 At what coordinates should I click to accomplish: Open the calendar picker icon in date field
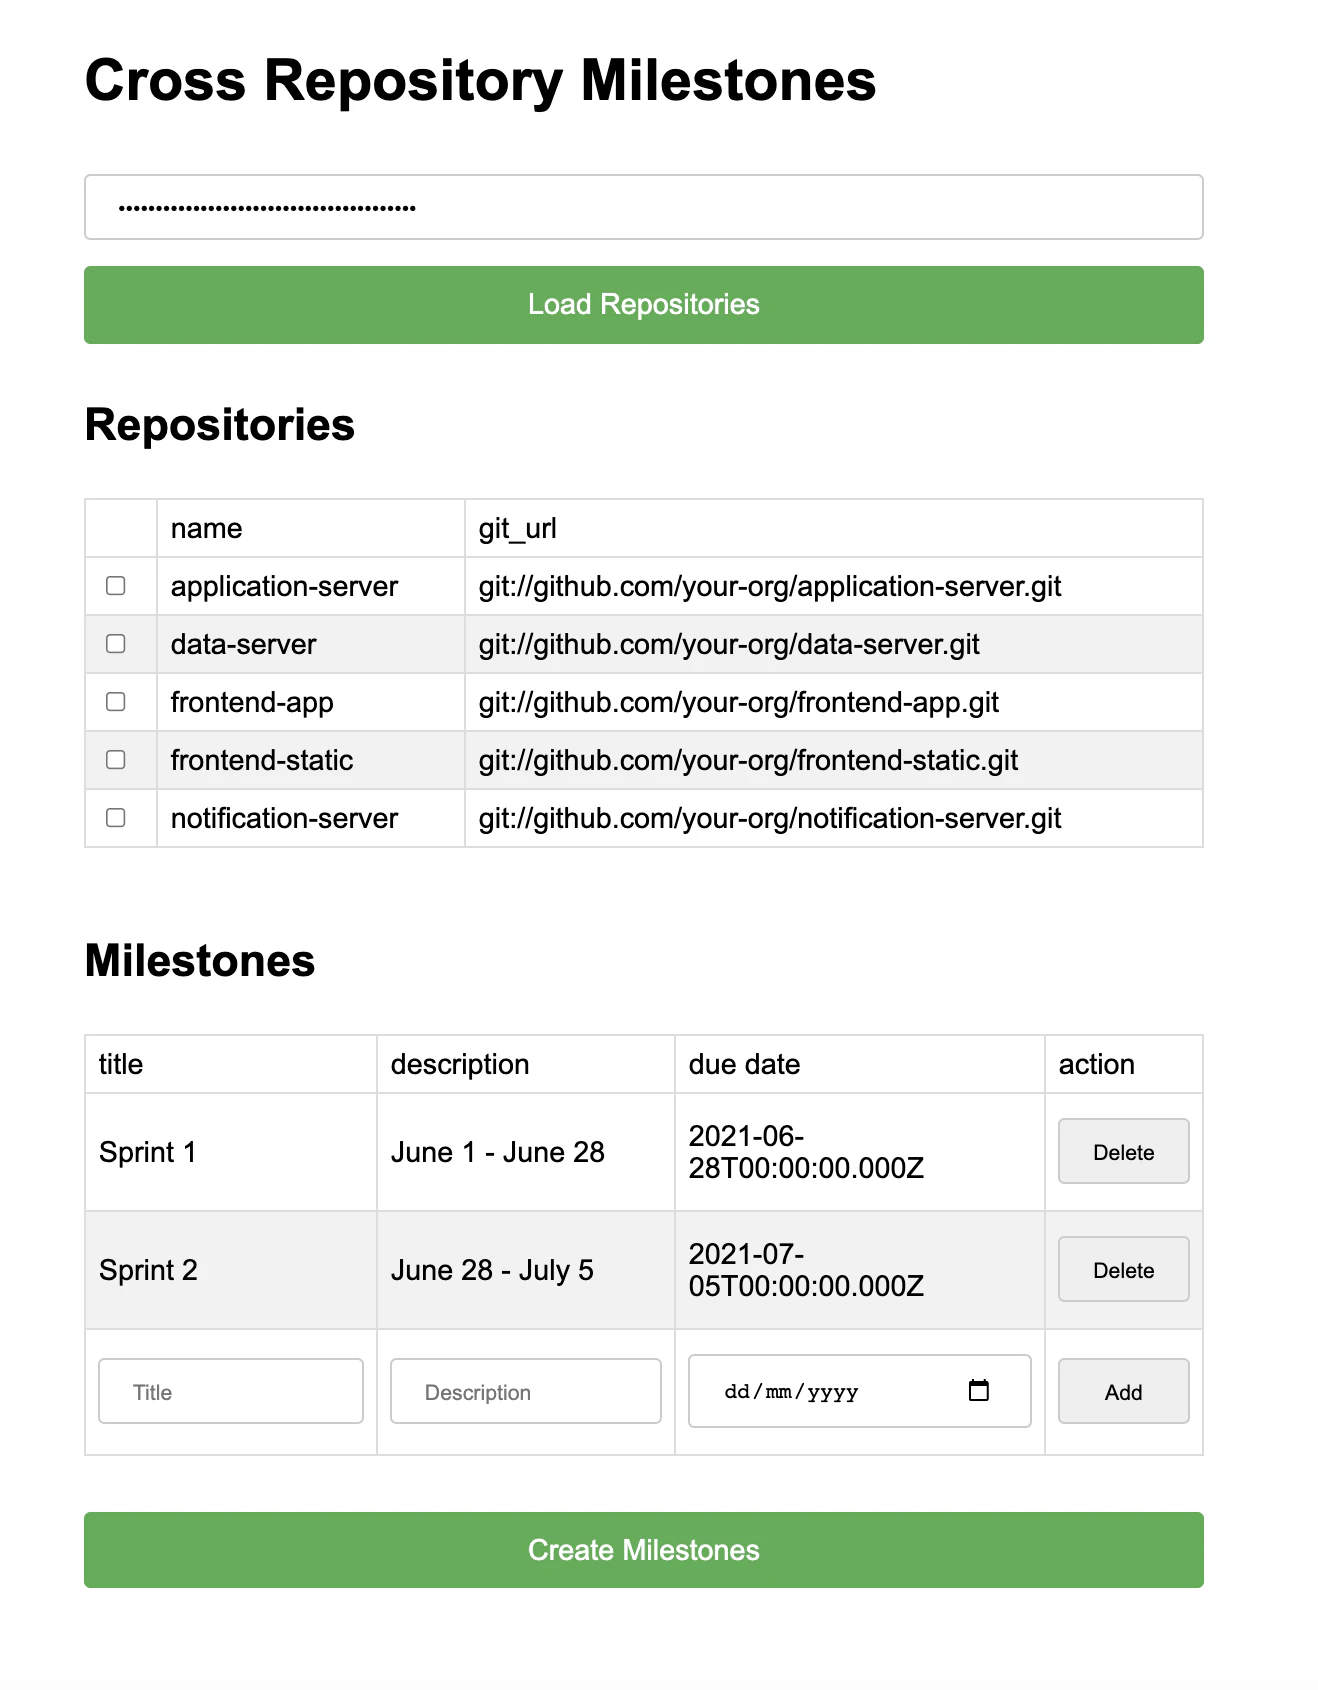pyautogui.click(x=978, y=1390)
